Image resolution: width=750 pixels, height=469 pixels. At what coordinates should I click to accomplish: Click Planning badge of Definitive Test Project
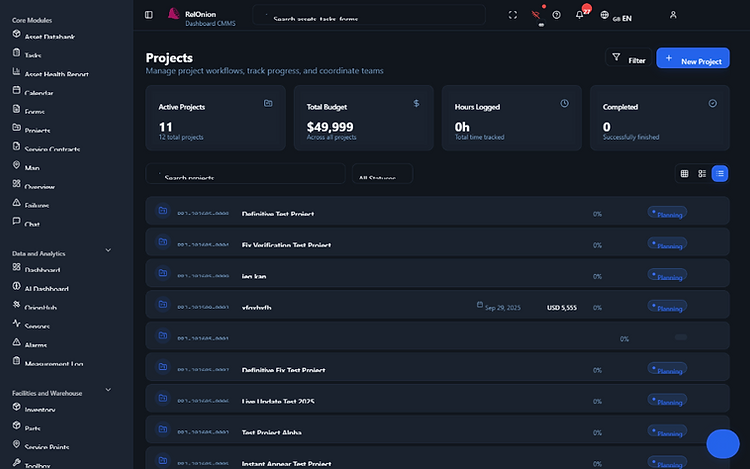click(x=667, y=212)
